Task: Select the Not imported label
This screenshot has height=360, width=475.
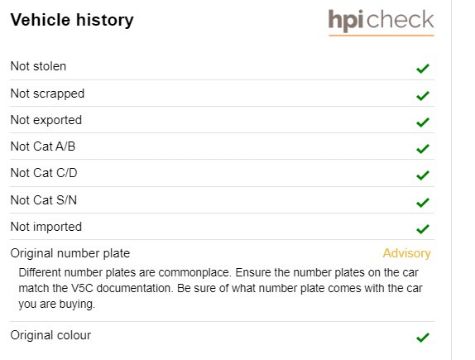Action: [x=46, y=227]
